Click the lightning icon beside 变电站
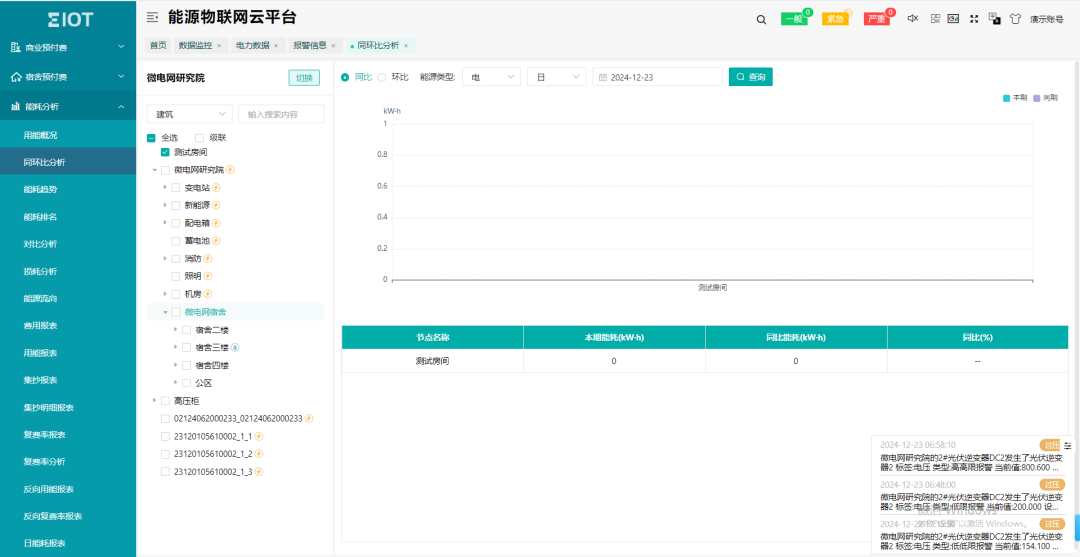The image size is (1080, 557). pyautogui.click(x=216, y=187)
